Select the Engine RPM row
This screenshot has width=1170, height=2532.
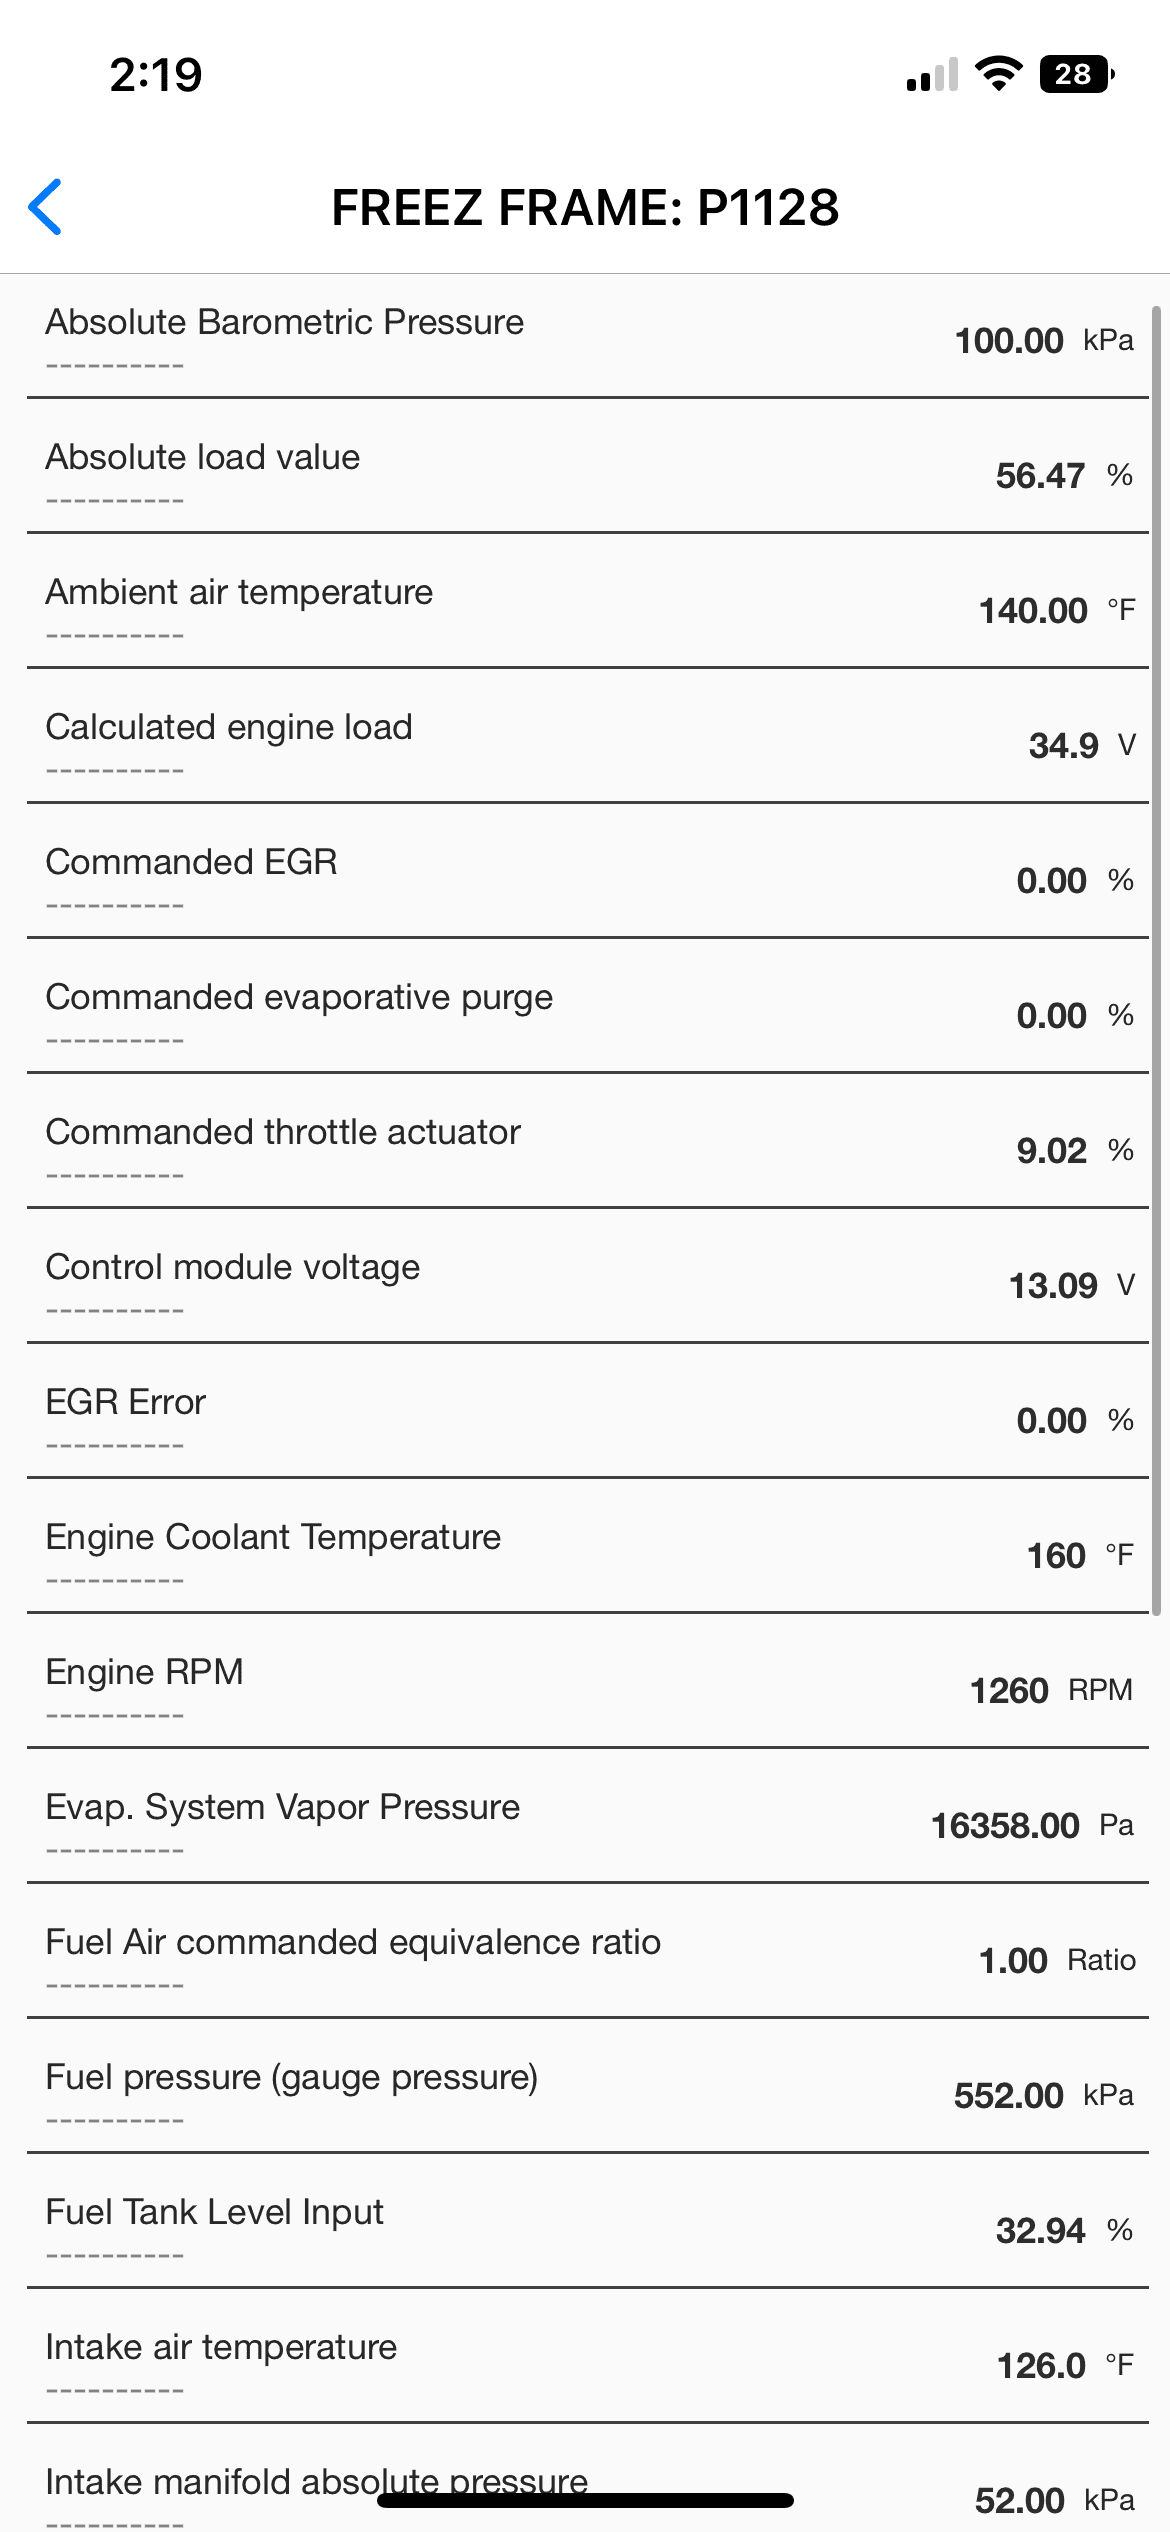[585, 1688]
